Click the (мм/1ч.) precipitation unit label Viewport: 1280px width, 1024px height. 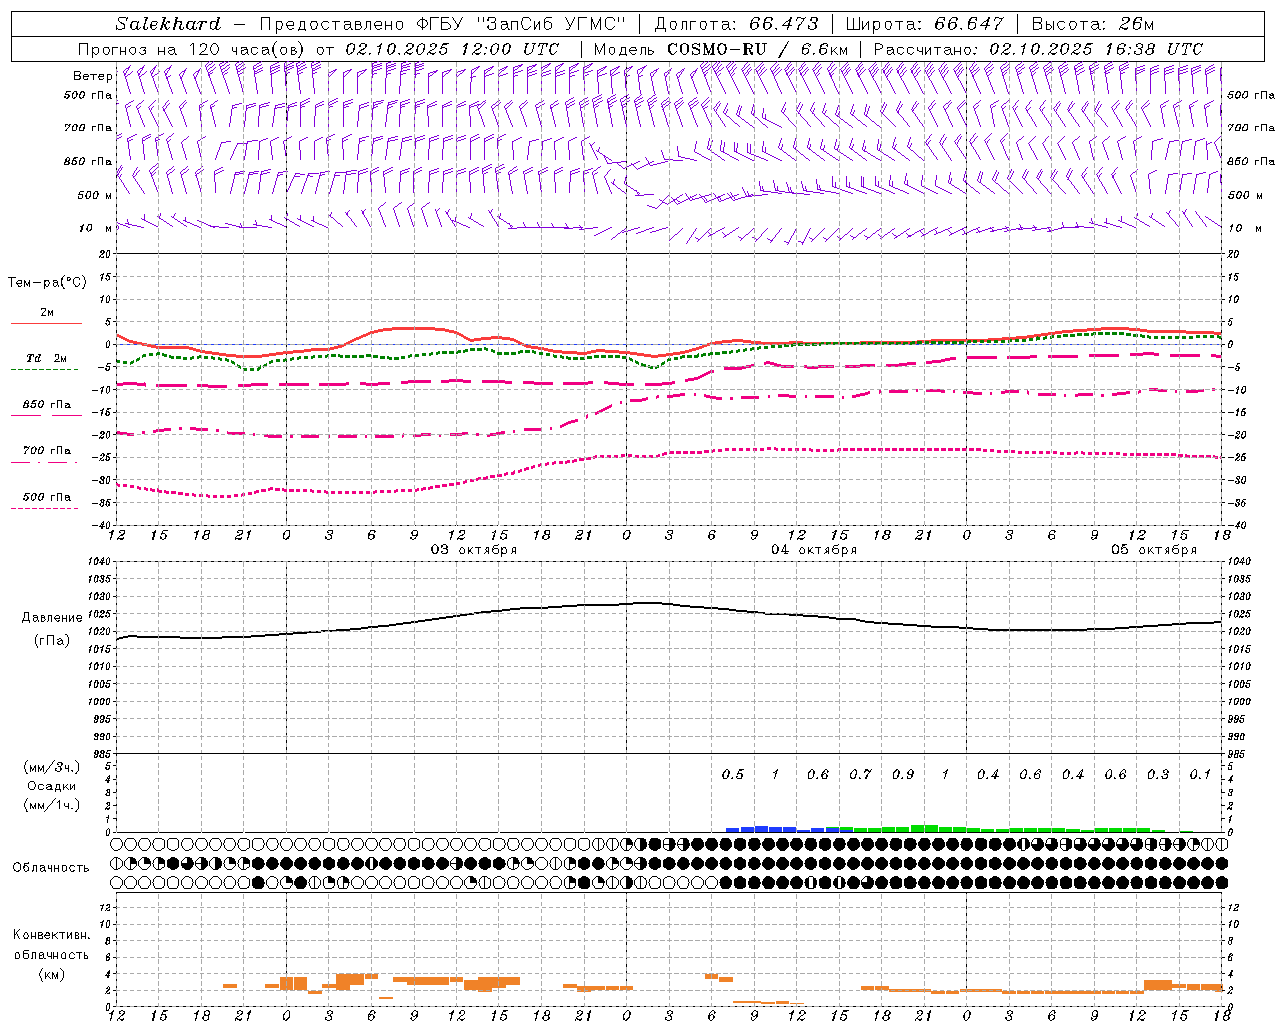click(x=51, y=805)
